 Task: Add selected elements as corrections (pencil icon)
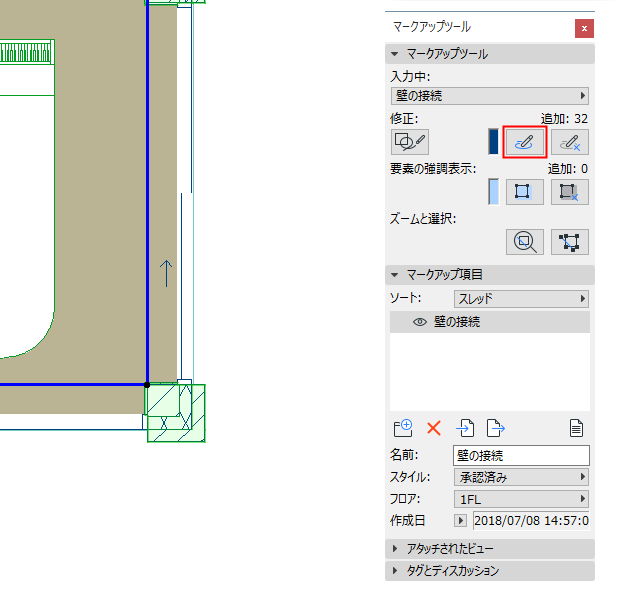pyautogui.click(x=524, y=142)
